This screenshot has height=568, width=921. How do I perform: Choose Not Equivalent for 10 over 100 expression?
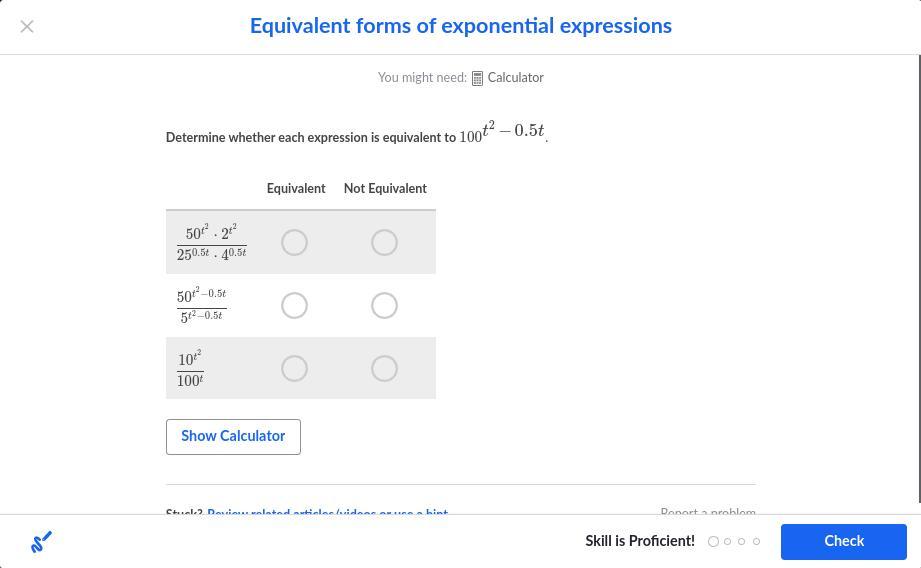click(384, 369)
